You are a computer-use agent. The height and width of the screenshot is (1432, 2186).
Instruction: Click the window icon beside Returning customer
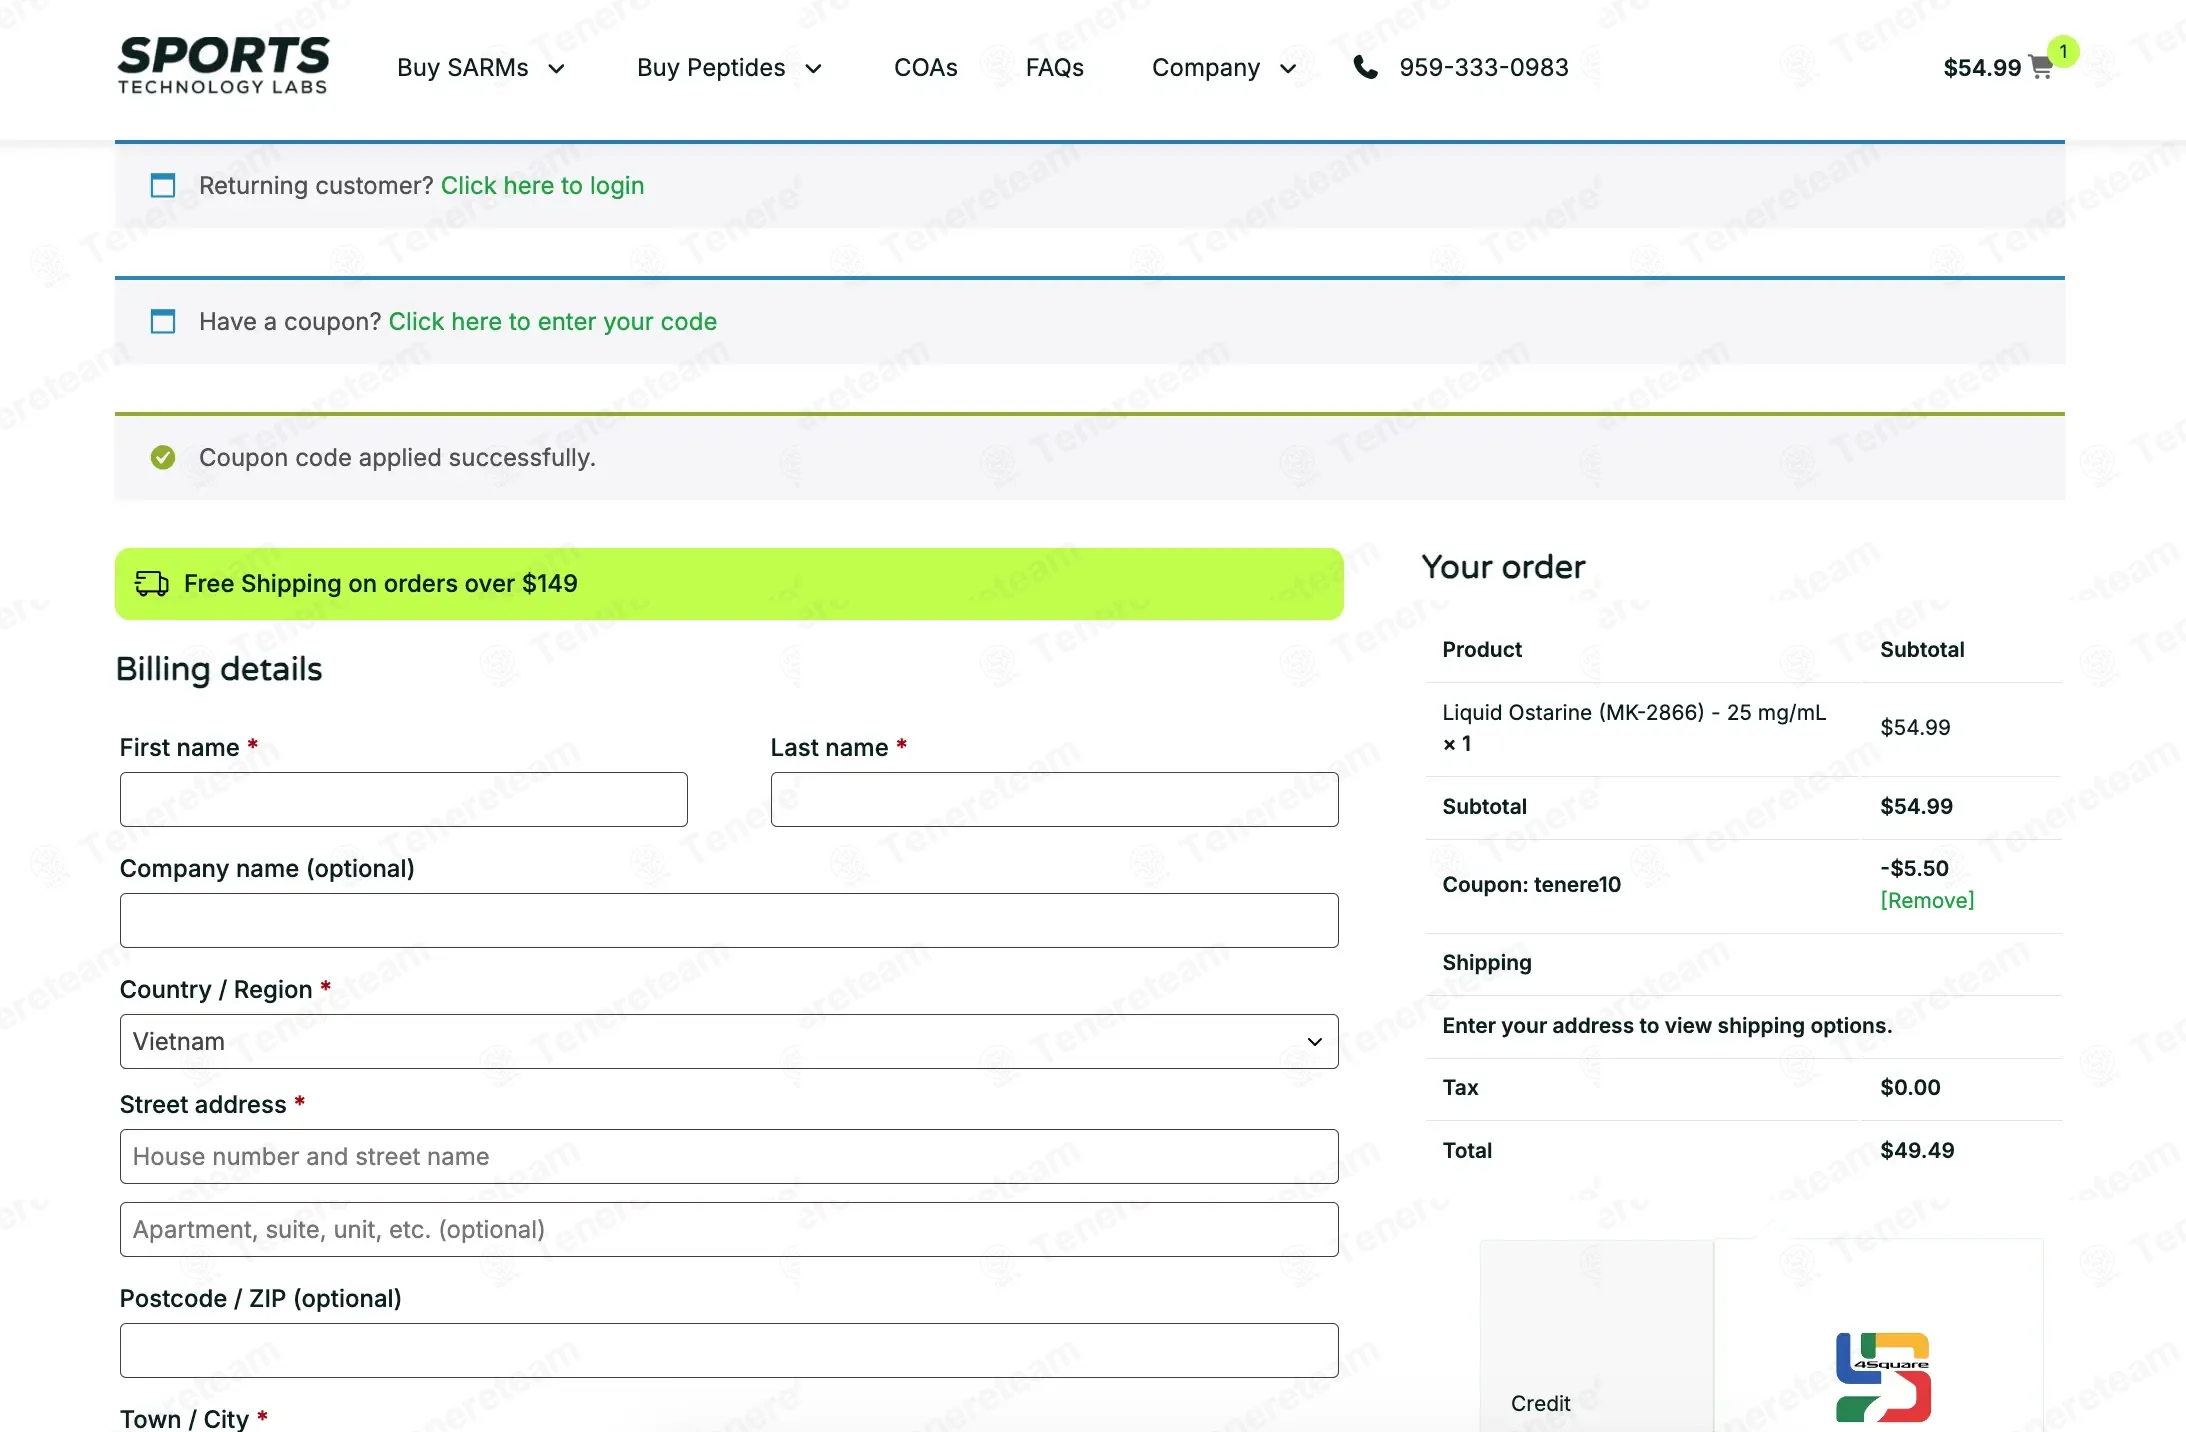coord(162,185)
